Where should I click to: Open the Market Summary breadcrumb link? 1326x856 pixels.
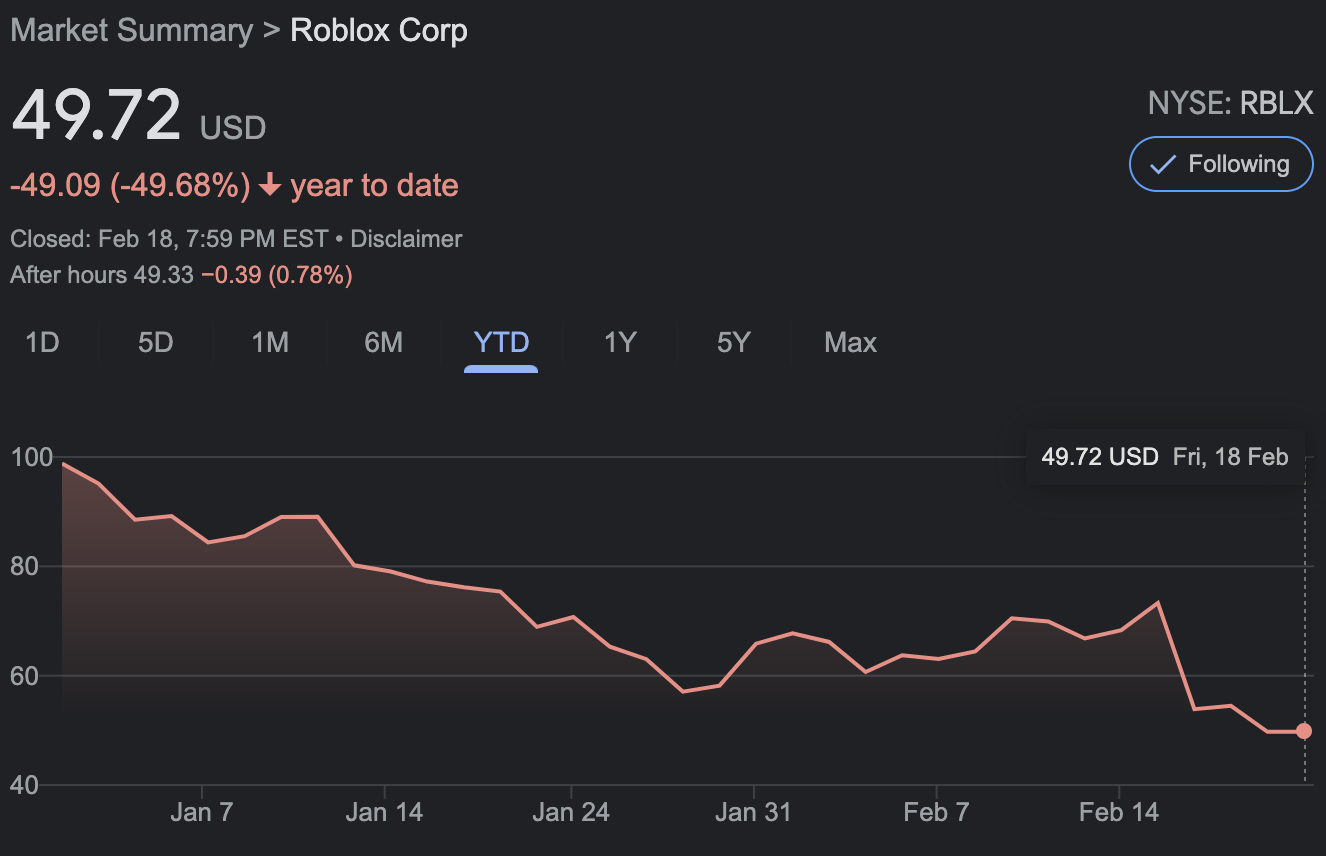point(131,30)
